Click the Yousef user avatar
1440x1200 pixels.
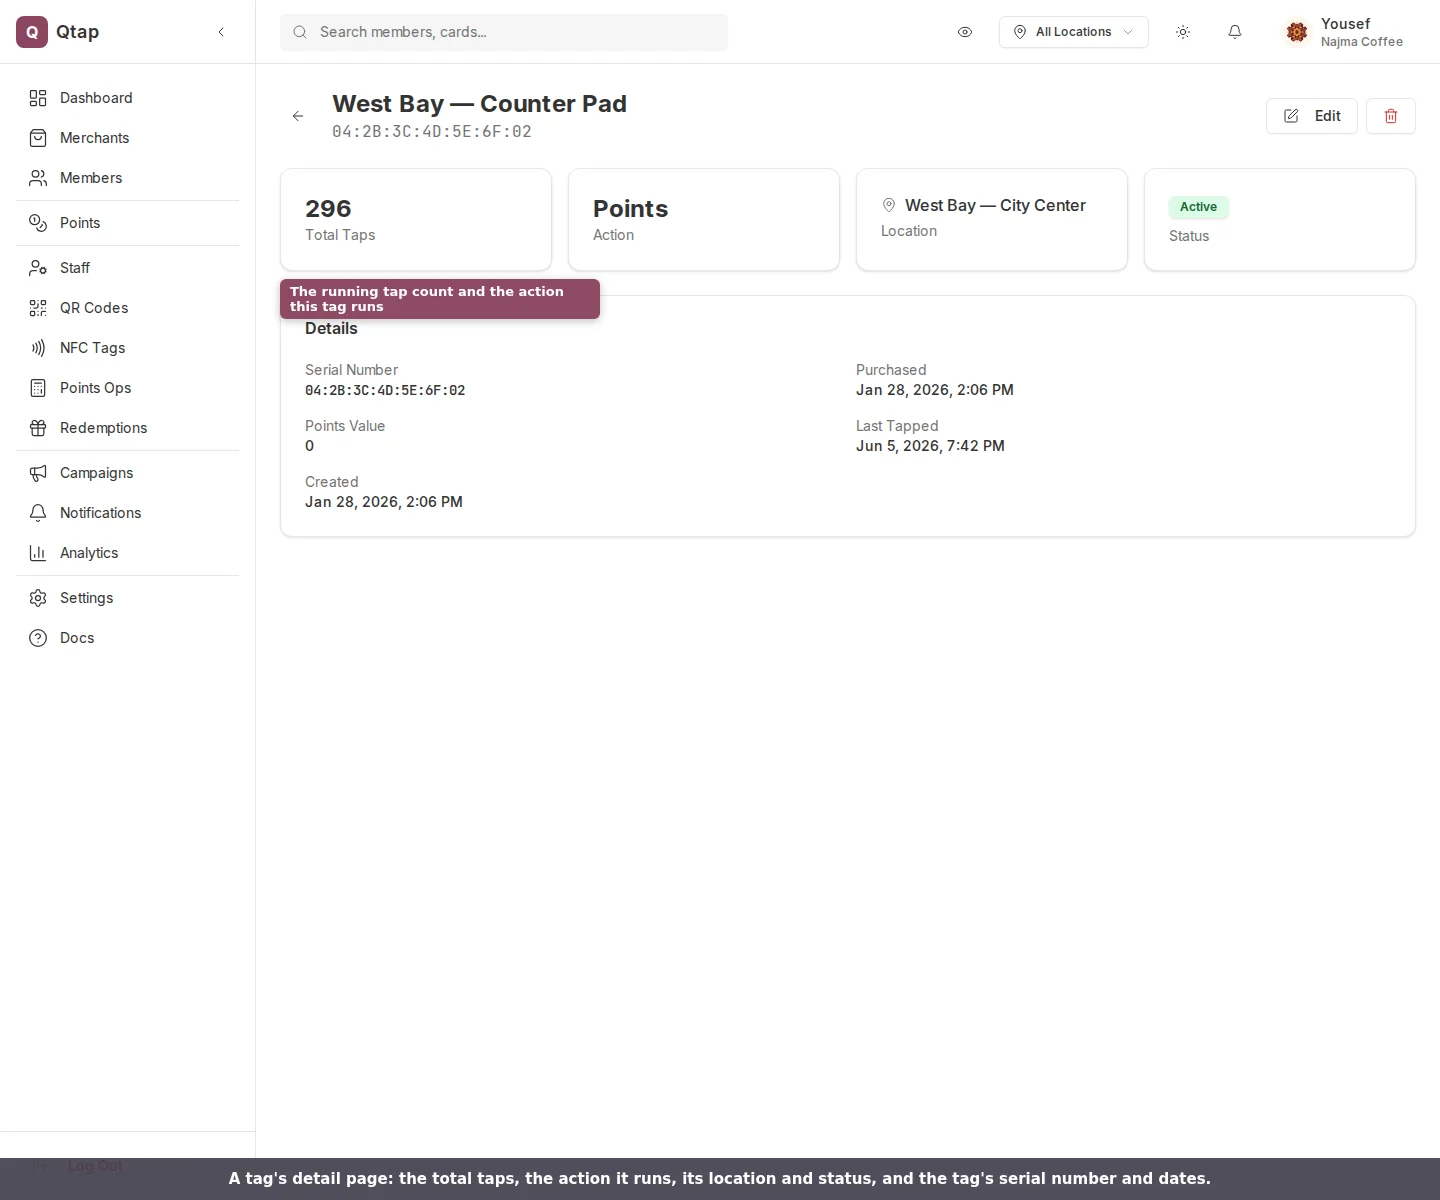1297,32
